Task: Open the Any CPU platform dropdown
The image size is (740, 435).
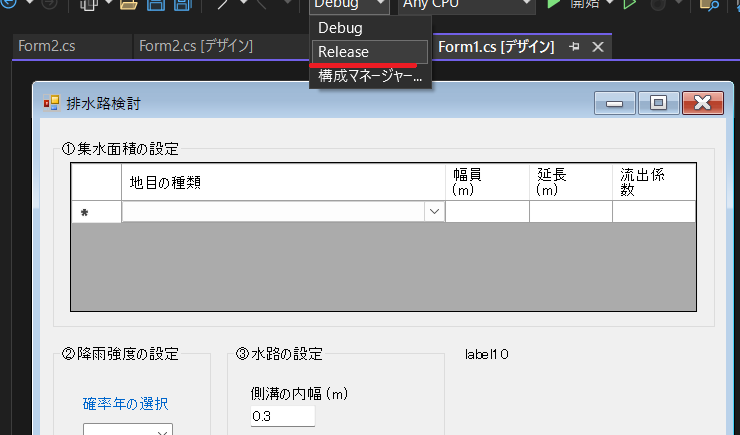Action: tap(466, 5)
